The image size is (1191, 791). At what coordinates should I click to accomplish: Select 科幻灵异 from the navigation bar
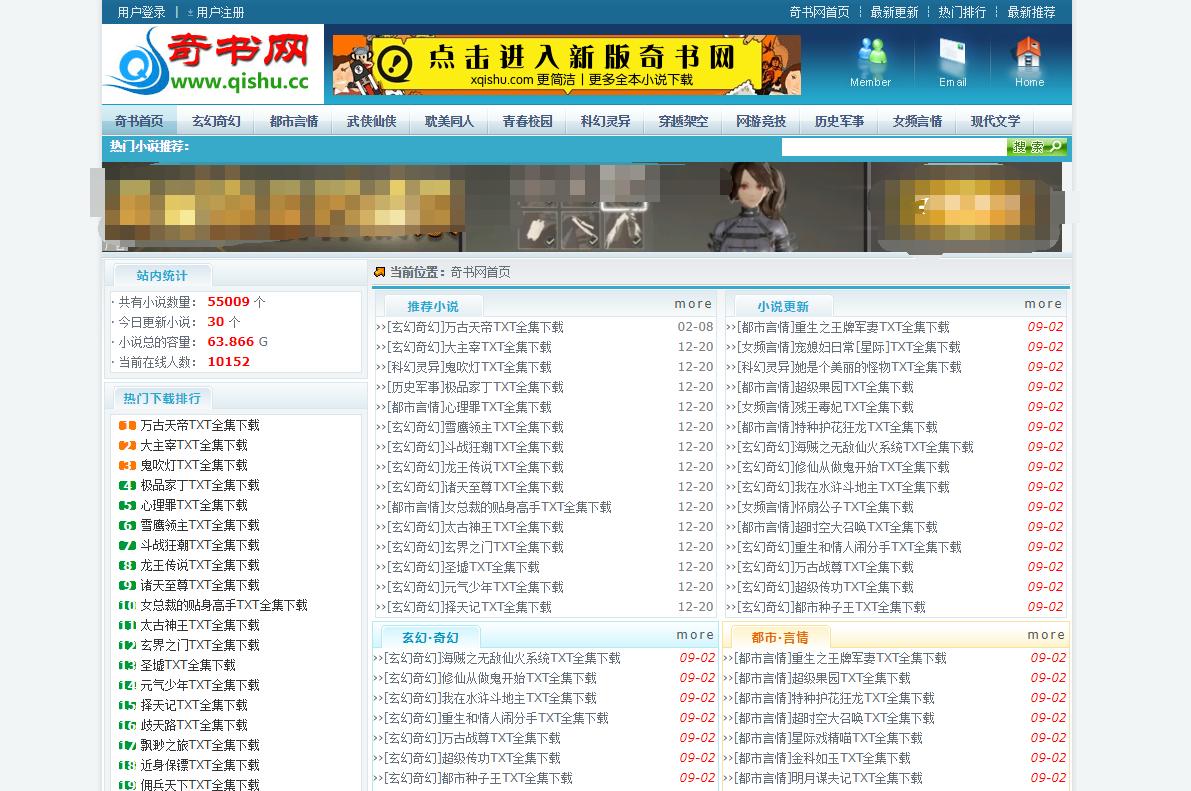point(603,120)
